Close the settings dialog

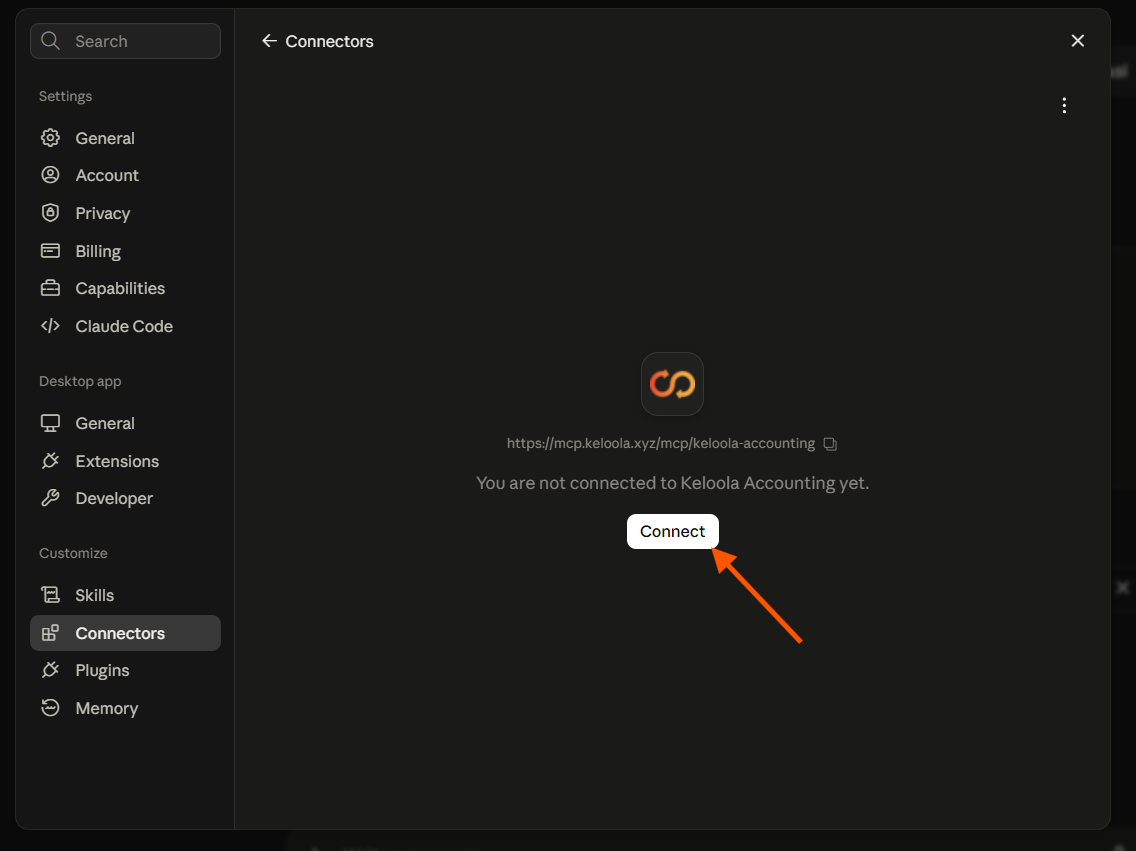(1077, 41)
